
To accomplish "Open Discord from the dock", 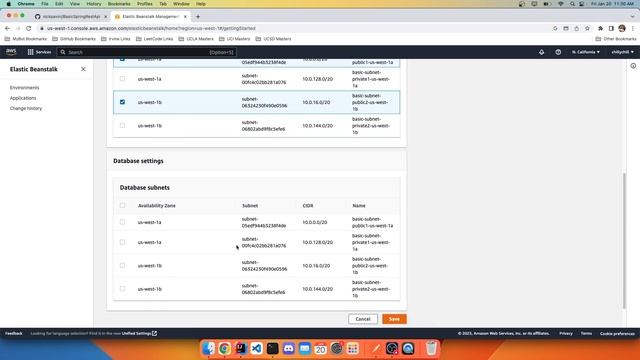I will tap(289, 348).
